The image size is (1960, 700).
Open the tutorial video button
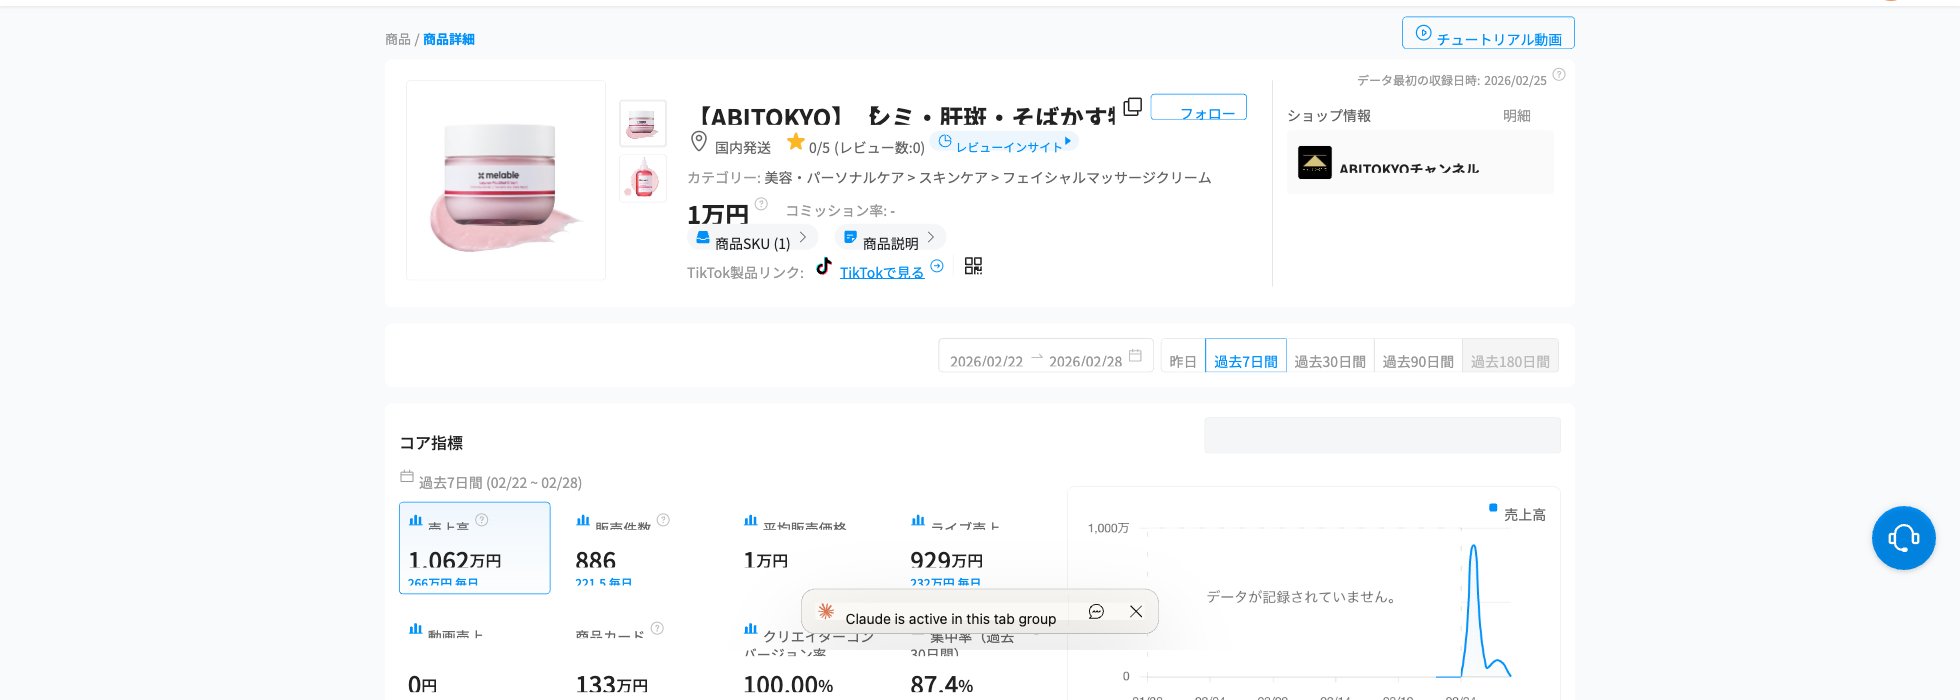pyautogui.click(x=1488, y=33)
